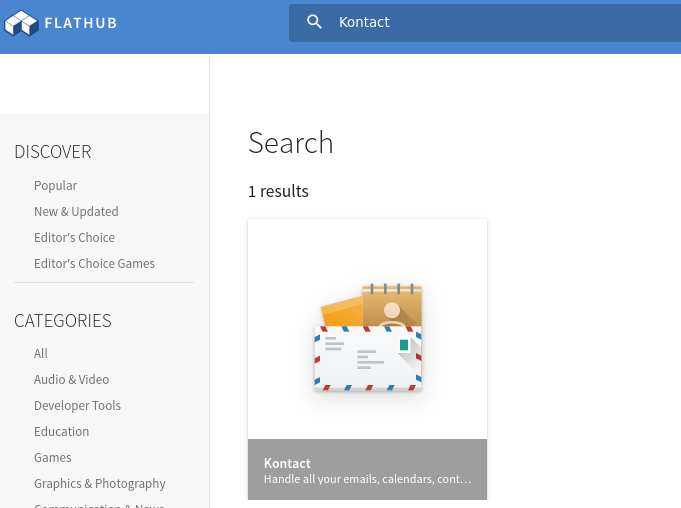This screenshot has width=681, height=508.
Task: Select the Games category
Action: [x=53, y=458]
